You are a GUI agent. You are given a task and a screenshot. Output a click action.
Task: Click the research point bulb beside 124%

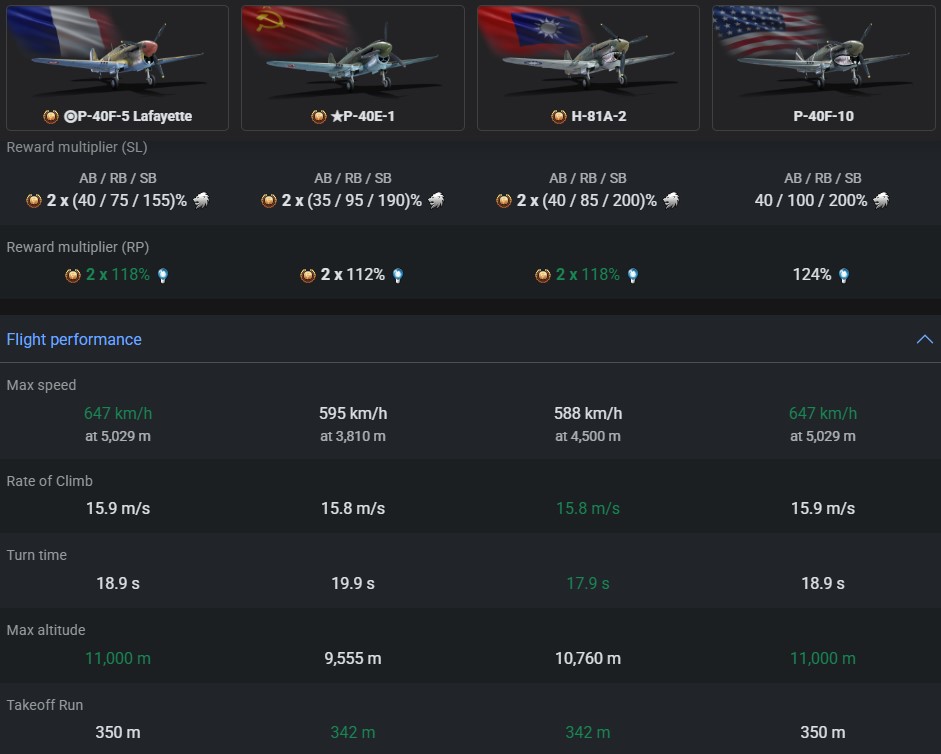coord(844,275)
